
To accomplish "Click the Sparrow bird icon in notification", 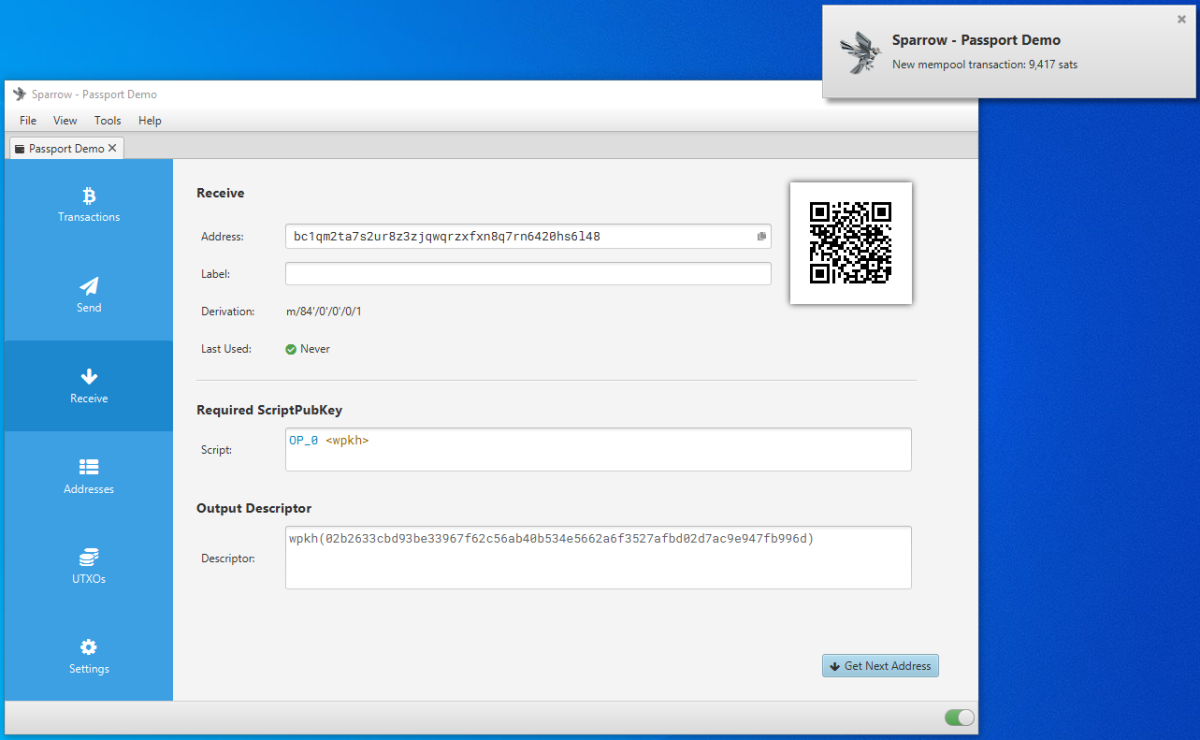I will [x=859, y=52].
